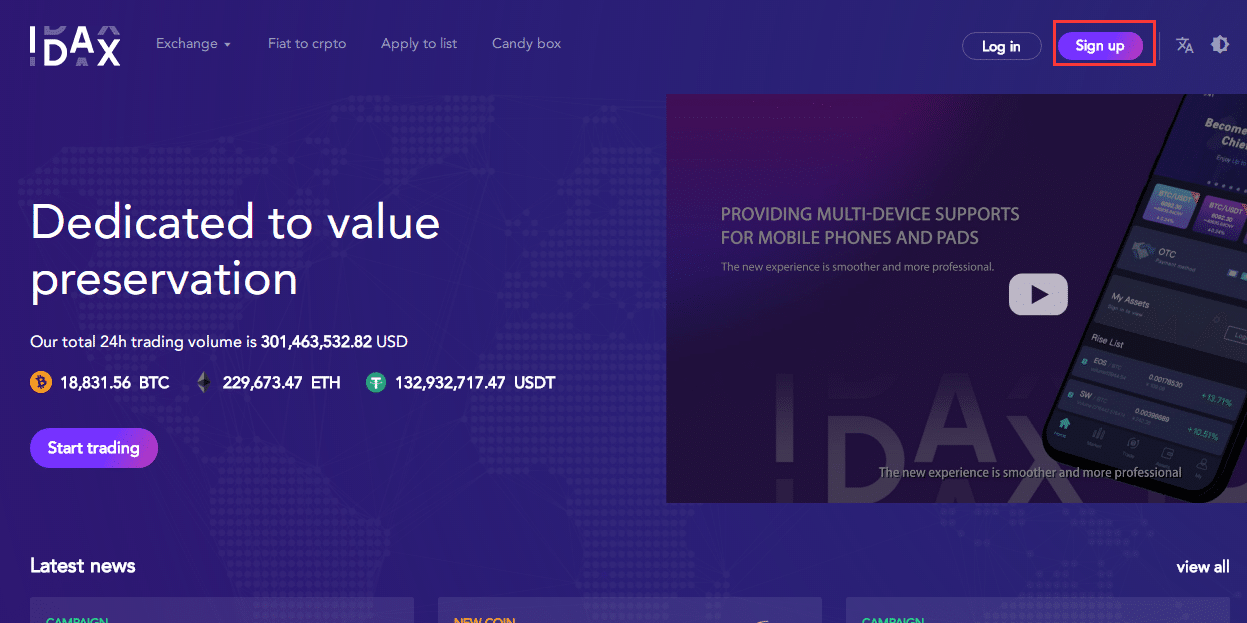Open the first CAMPAIGN news card

222,610
